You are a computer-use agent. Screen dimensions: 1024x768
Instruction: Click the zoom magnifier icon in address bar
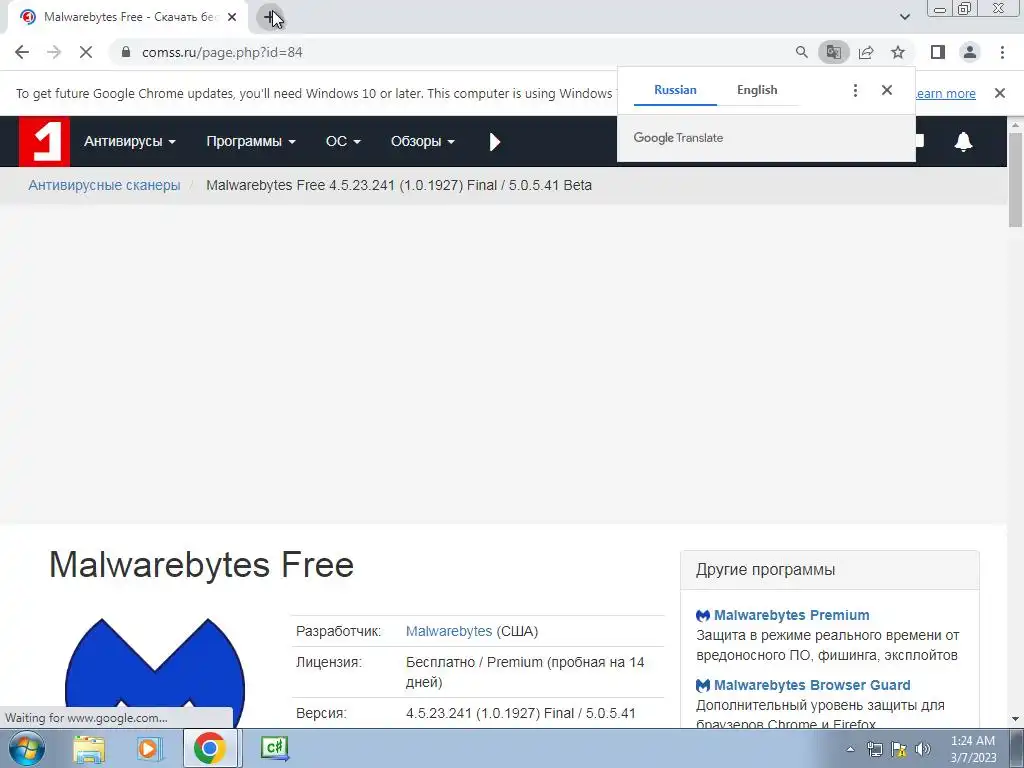[801, 52]
